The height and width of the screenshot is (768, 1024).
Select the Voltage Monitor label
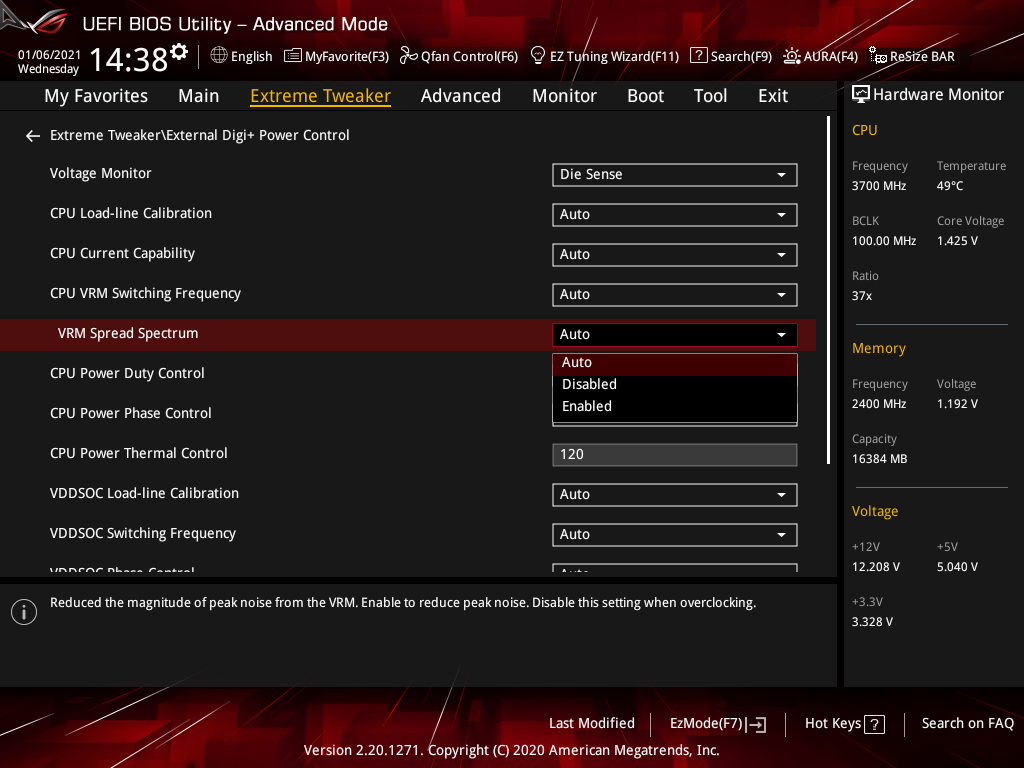pos(101,174)
